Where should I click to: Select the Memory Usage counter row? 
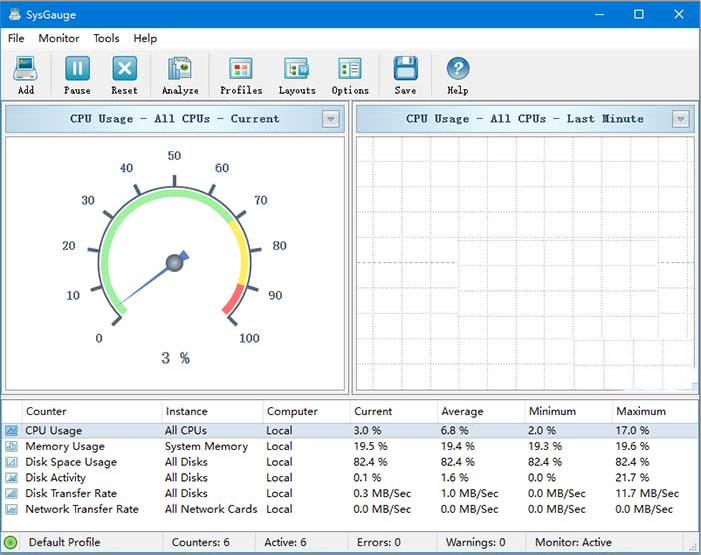[65, 446]
